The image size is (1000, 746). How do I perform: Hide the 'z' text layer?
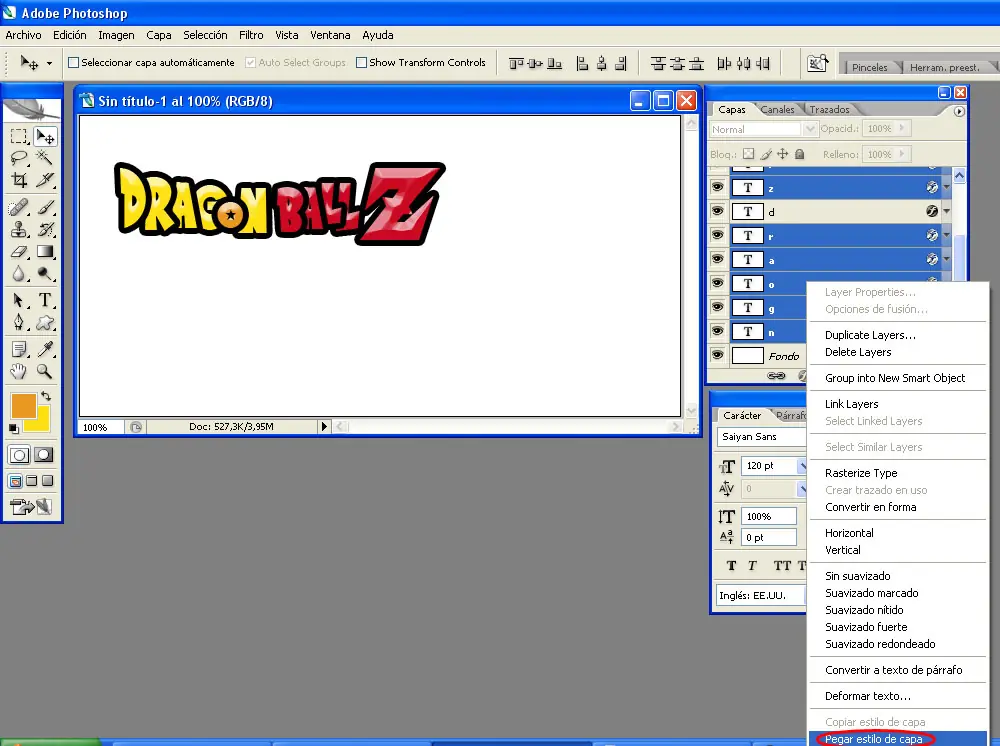[717, 187]
